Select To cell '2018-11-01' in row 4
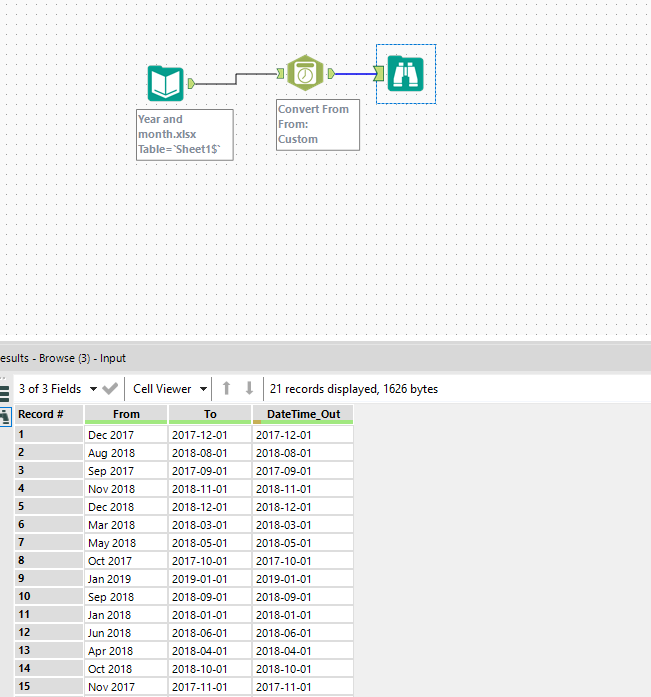 coord(210,489)
